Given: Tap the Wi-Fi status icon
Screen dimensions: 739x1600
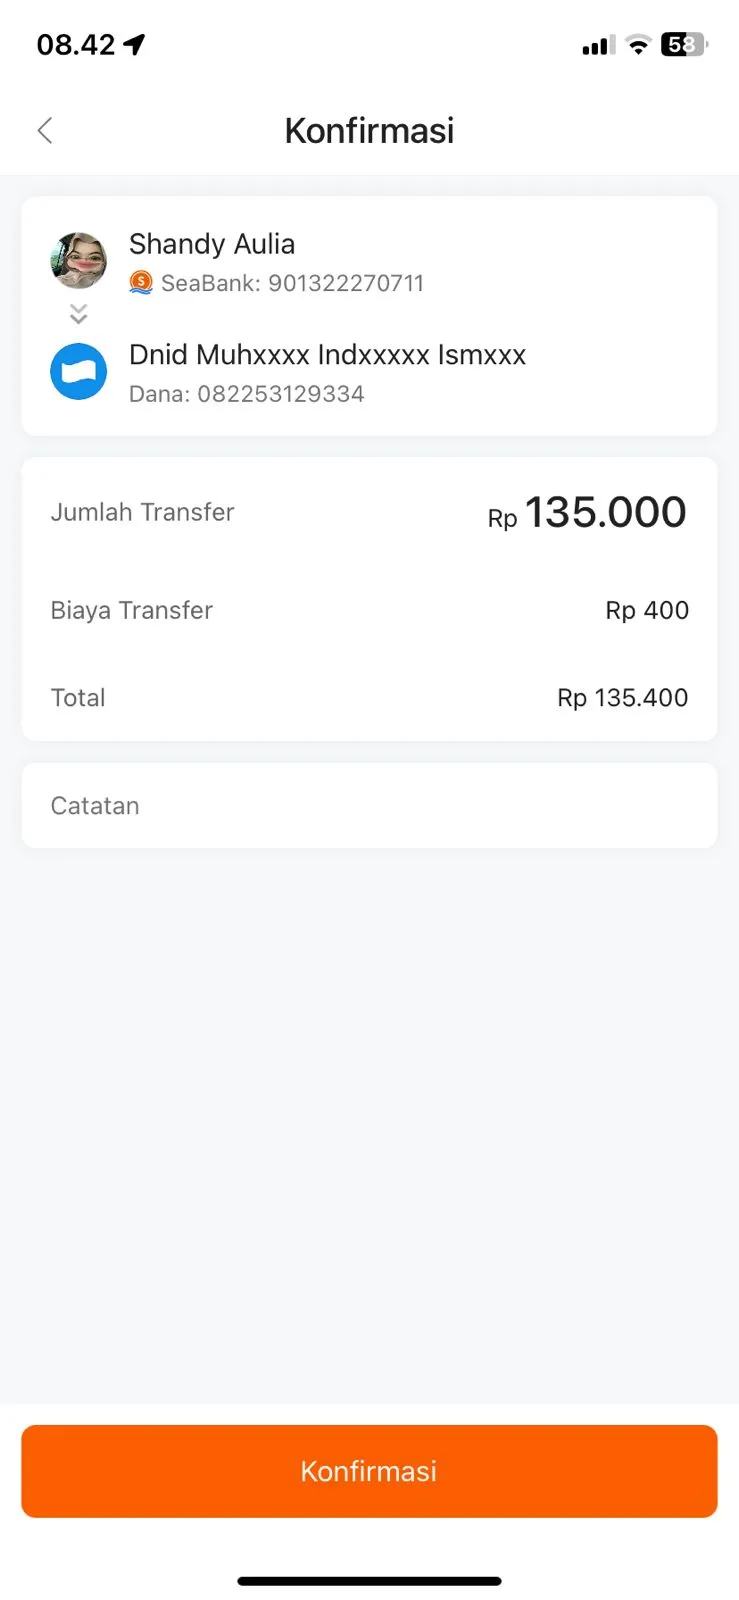Looking at the screenshot, I should [x=637, y=45].
